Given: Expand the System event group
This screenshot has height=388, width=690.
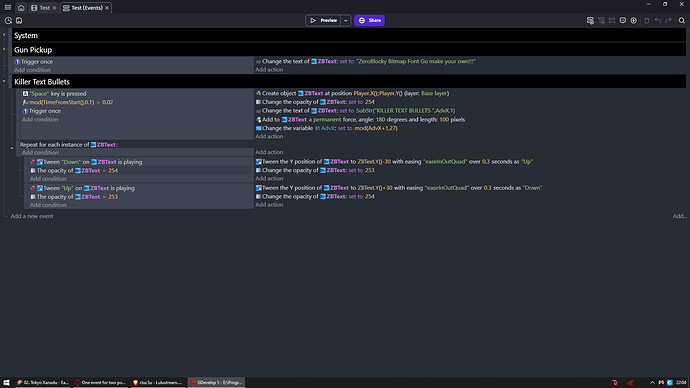Looking at the screenshot, I should pos(4,35).
